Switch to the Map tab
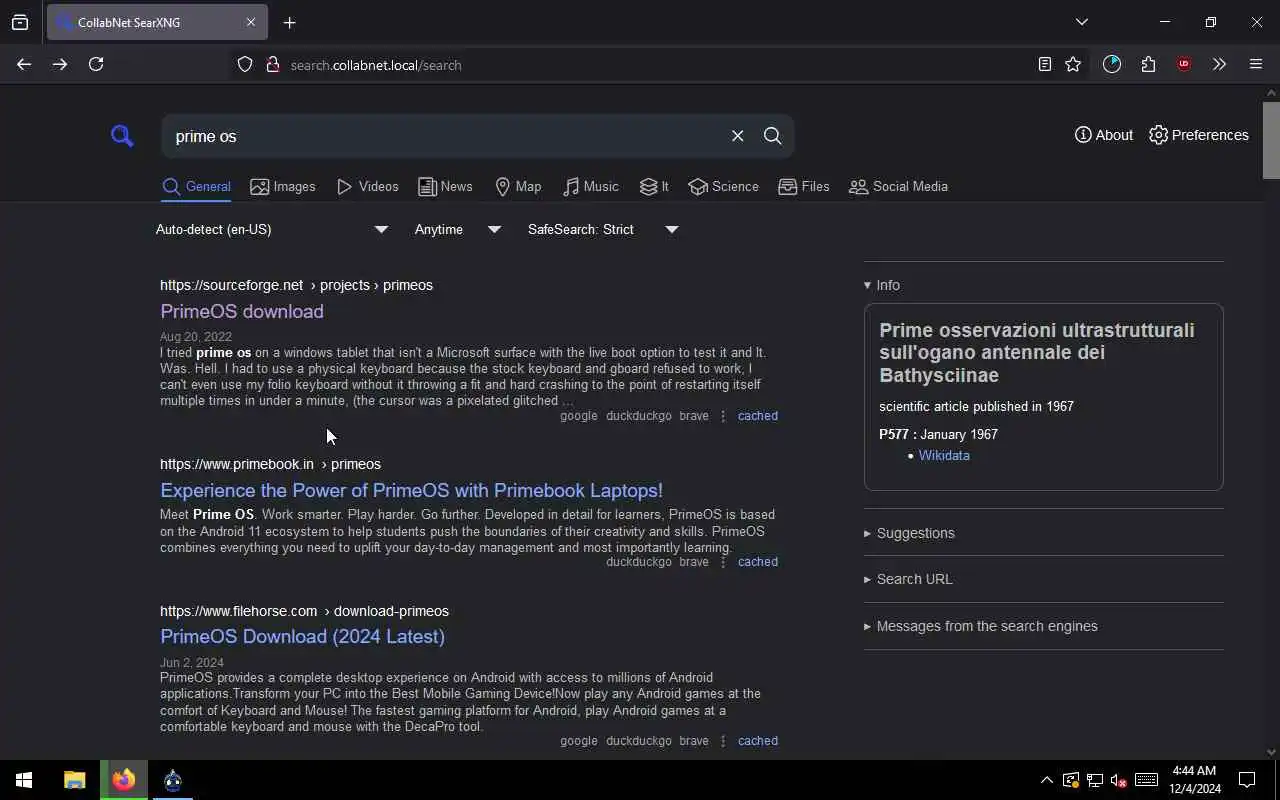1280x800 pixels. pyautogui.click(x=518, y=187)
